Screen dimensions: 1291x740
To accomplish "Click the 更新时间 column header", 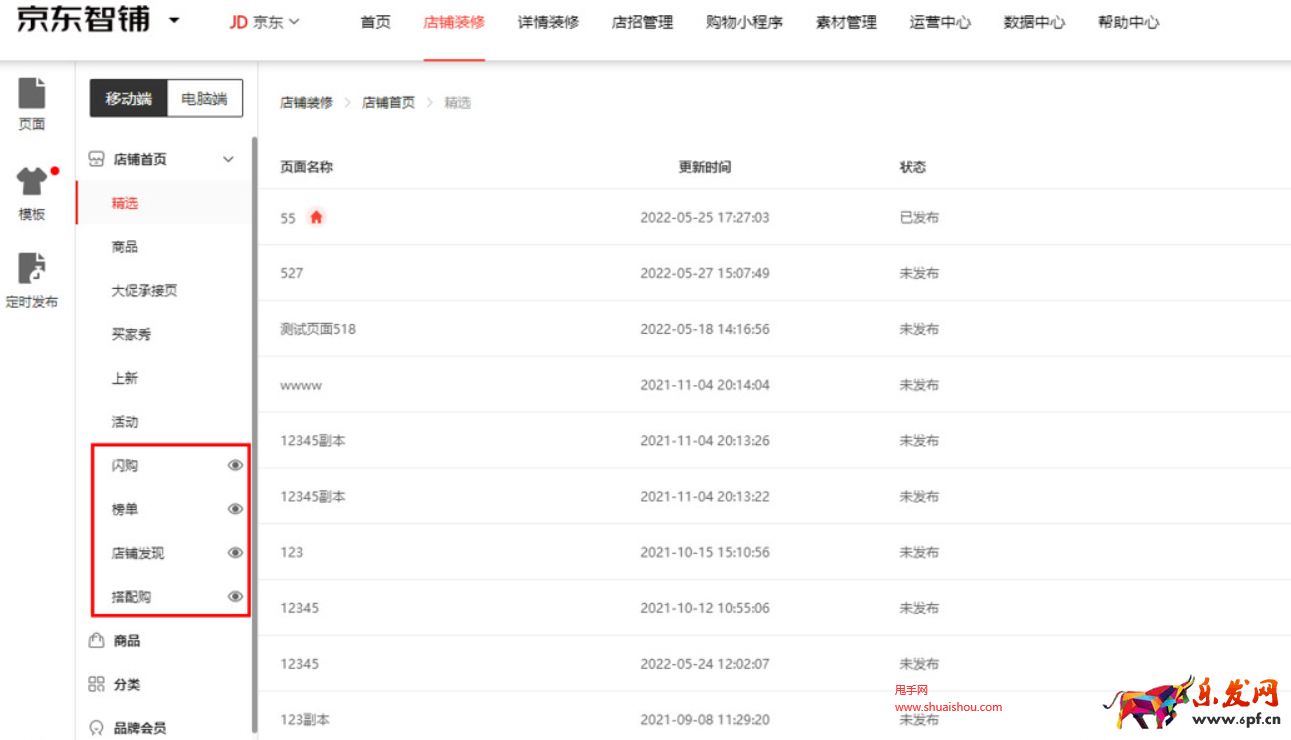I will tap(705, 167).
